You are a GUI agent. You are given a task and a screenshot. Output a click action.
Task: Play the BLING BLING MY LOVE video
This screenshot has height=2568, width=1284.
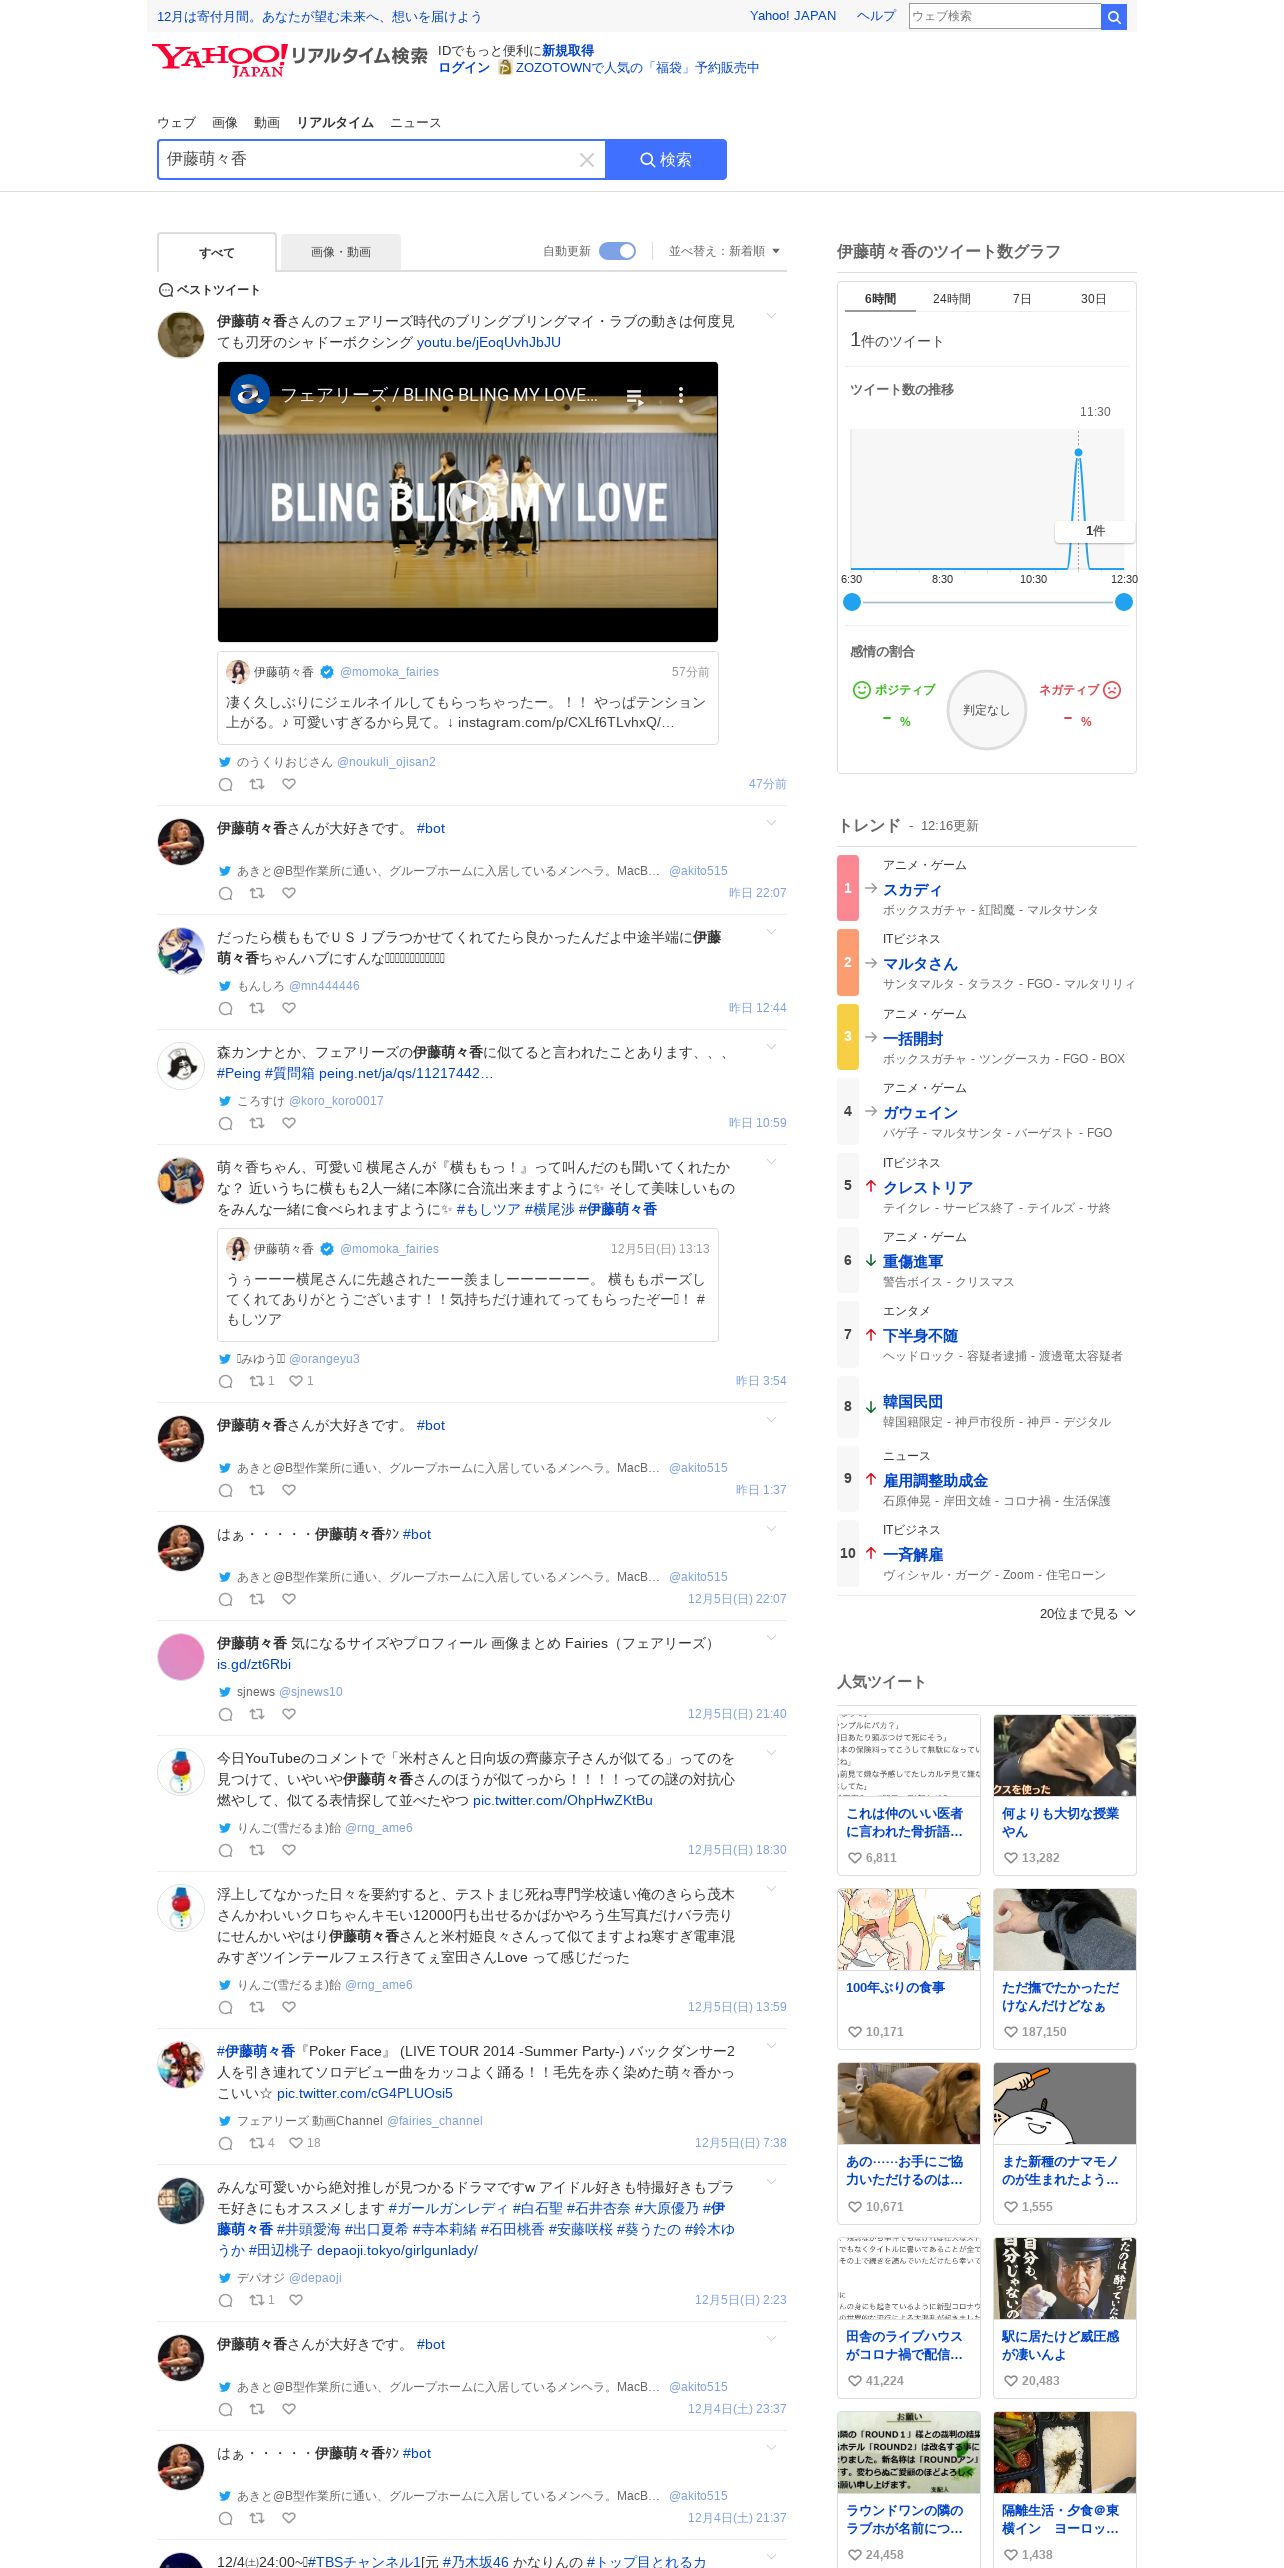468,502
